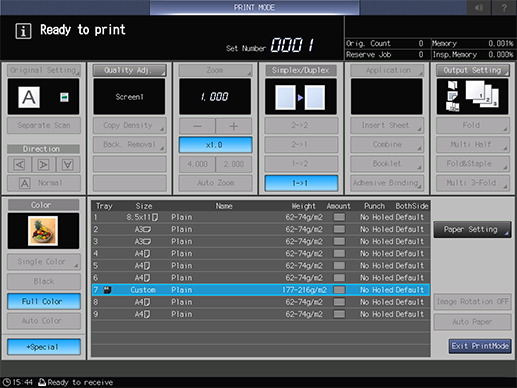Open Original Setting menu
The width and height of the screenshot is (517, 388).
pyautogui.click(x=44, y=70)
